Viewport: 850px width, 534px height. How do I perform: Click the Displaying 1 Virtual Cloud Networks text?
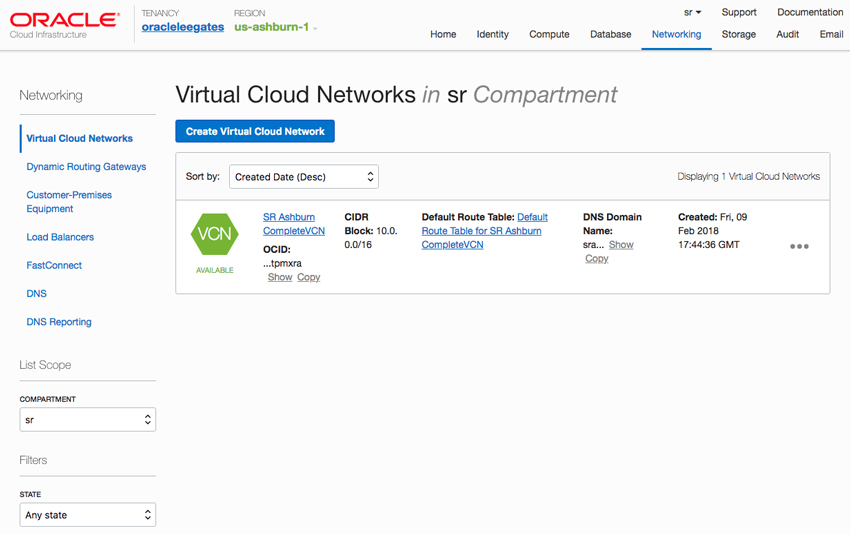[748, 176]
